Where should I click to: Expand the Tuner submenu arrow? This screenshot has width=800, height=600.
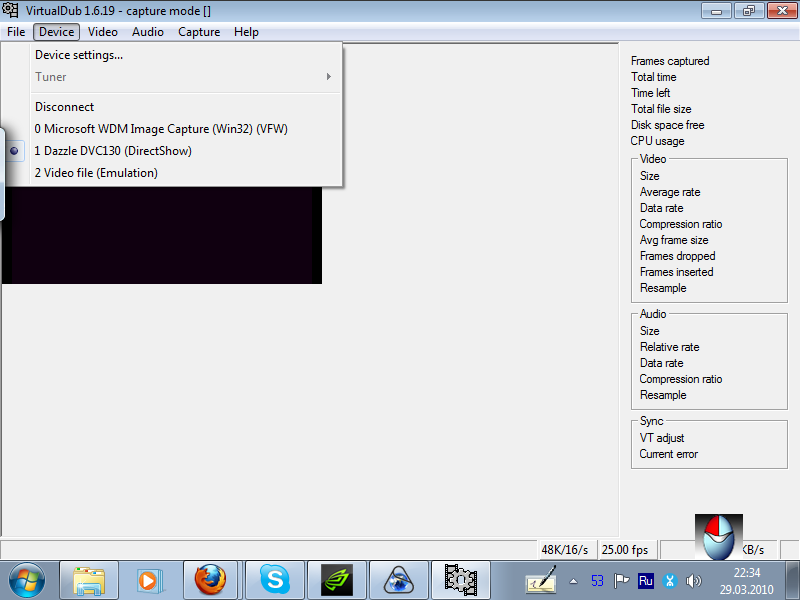[x=328, y=77]
